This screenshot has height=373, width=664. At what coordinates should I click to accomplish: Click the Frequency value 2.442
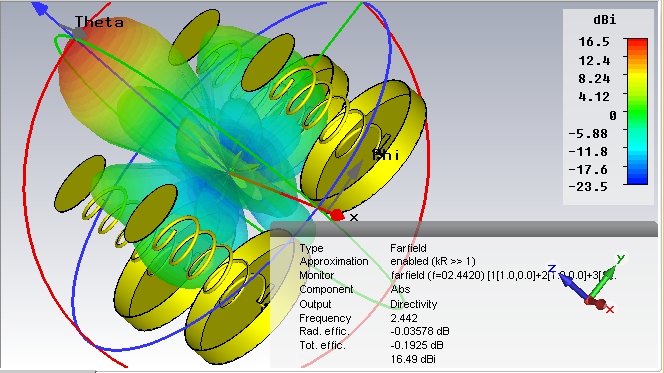pos(404,318)
